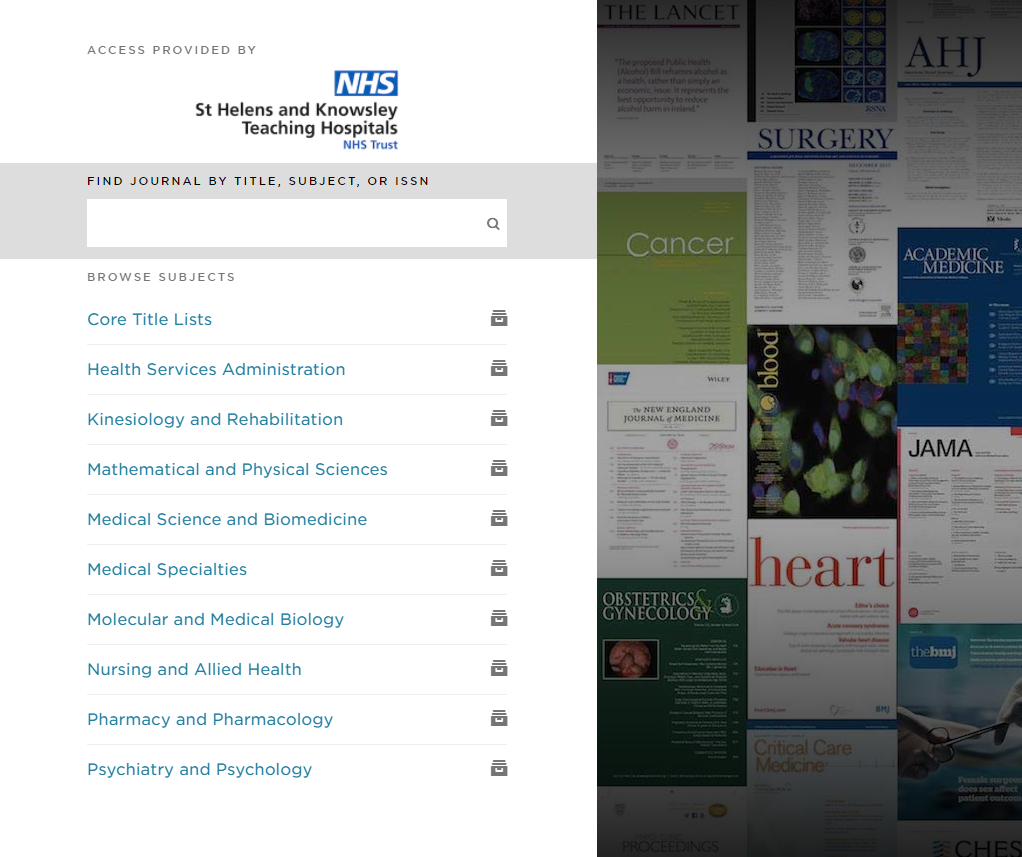The image size is (1022, 857).
Task: Click the archive icon beside Mathematical and Physical Sciences
Action: pyautogui.click(x=499, y=468)
